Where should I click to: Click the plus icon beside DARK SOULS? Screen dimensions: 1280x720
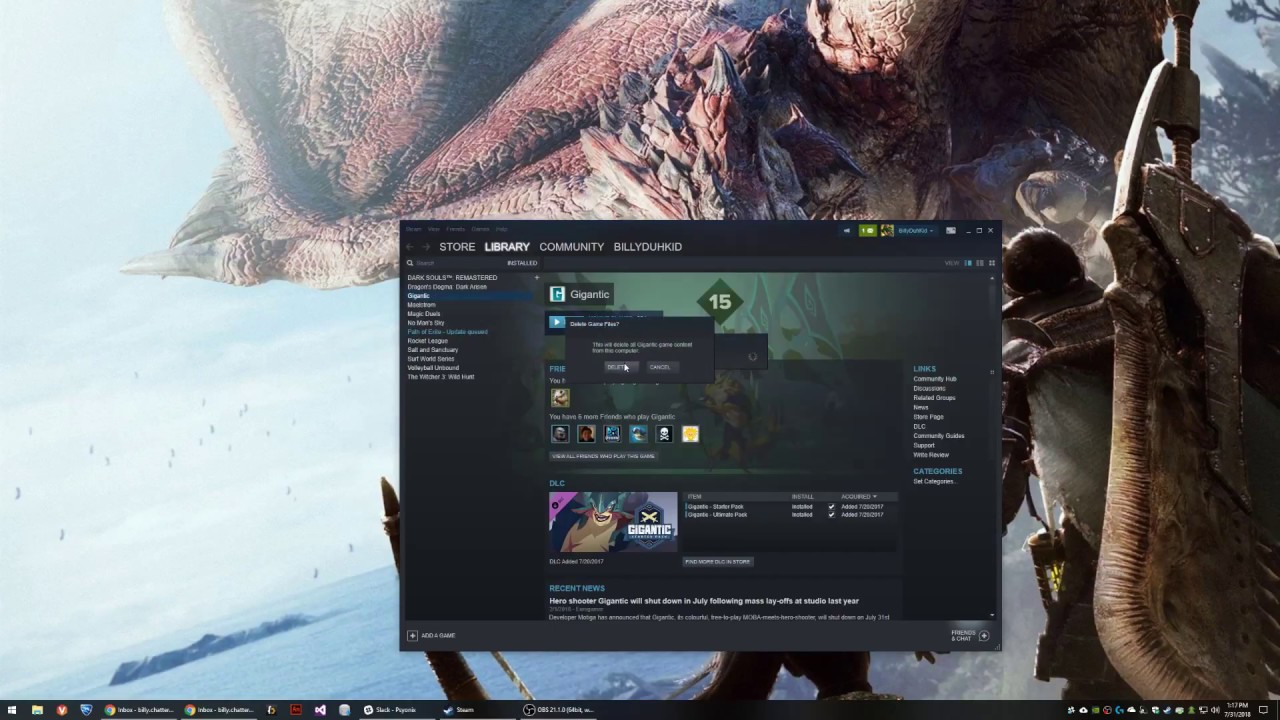tap(536, 278)
